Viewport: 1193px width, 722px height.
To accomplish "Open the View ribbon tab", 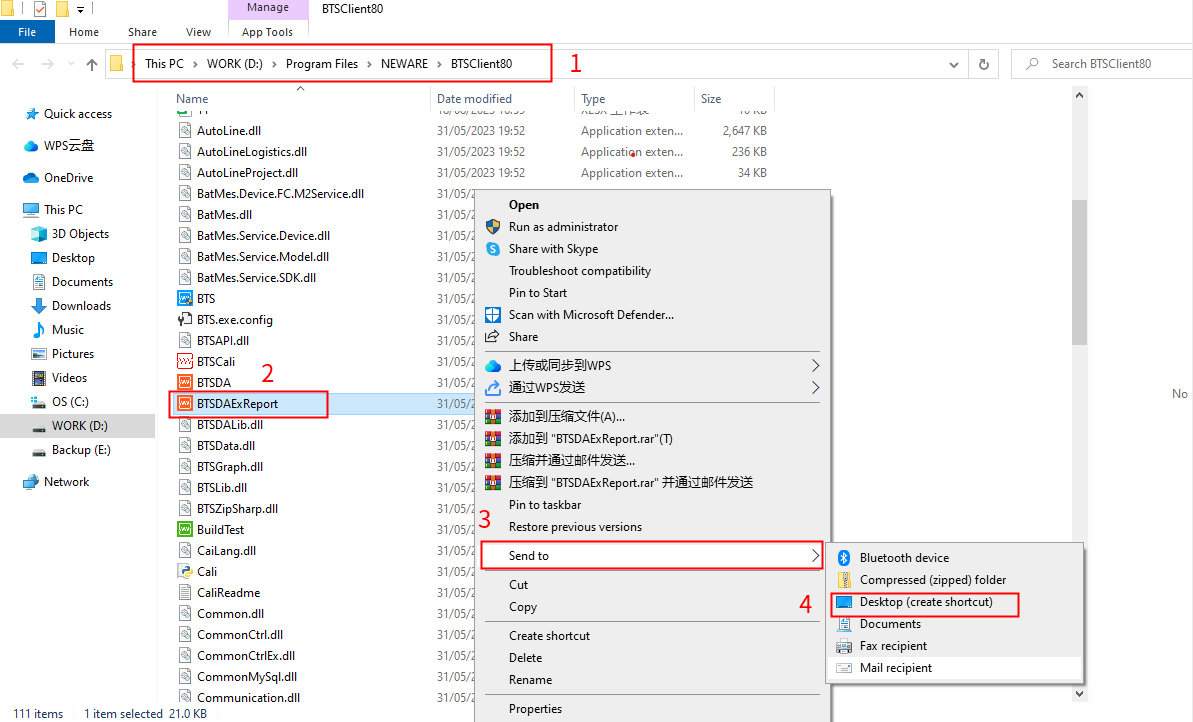I will click(198, 32).
